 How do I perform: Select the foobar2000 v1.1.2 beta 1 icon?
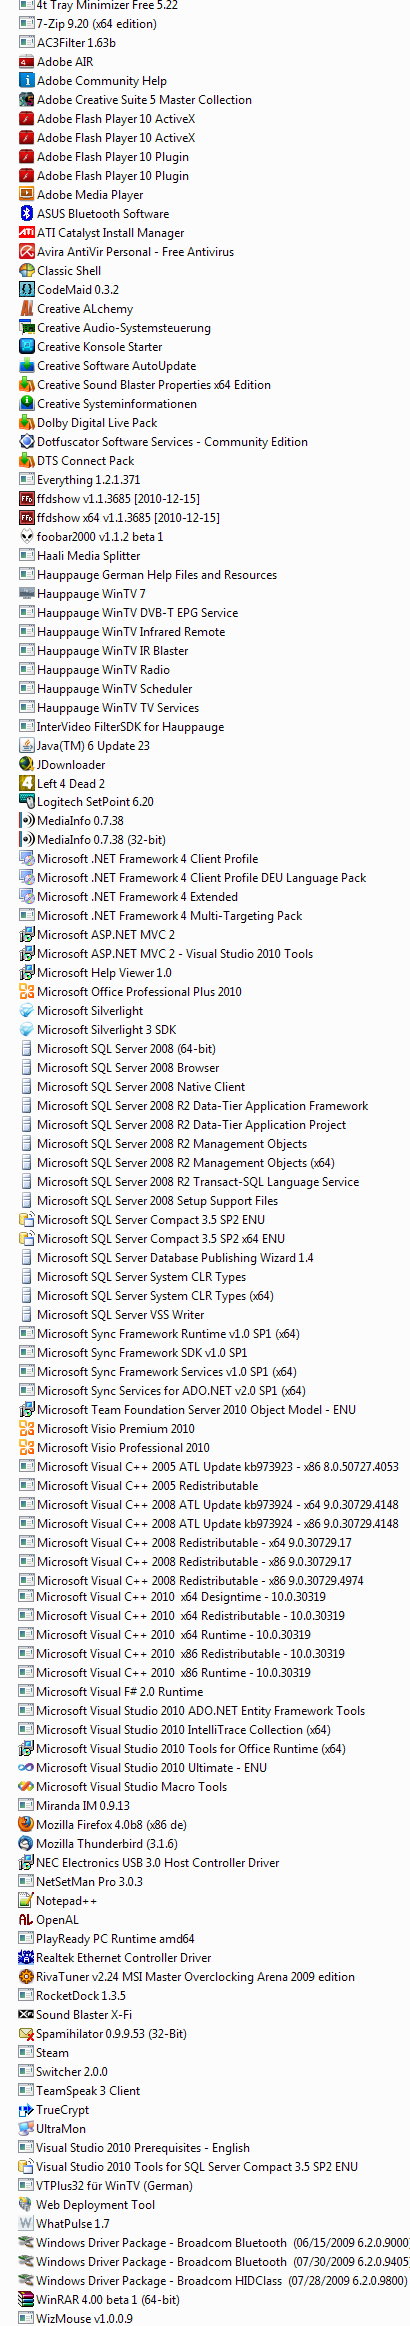27,537
